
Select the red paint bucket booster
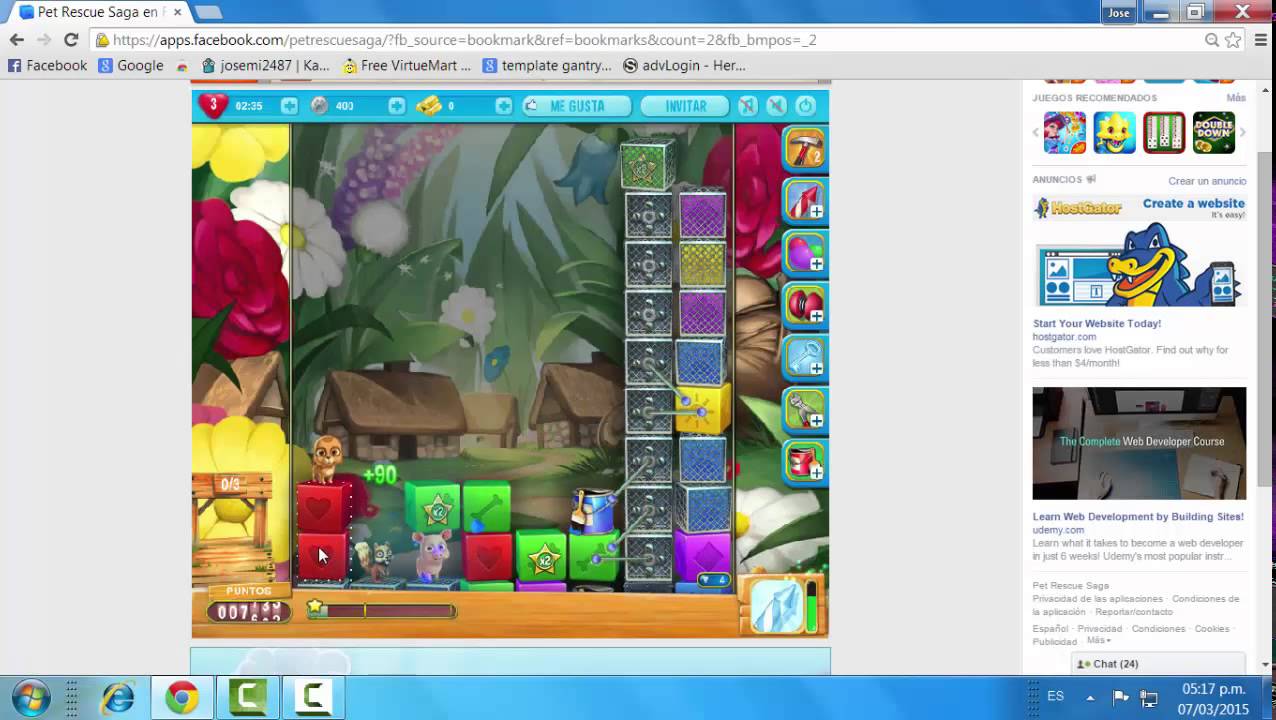coord(804,461)
